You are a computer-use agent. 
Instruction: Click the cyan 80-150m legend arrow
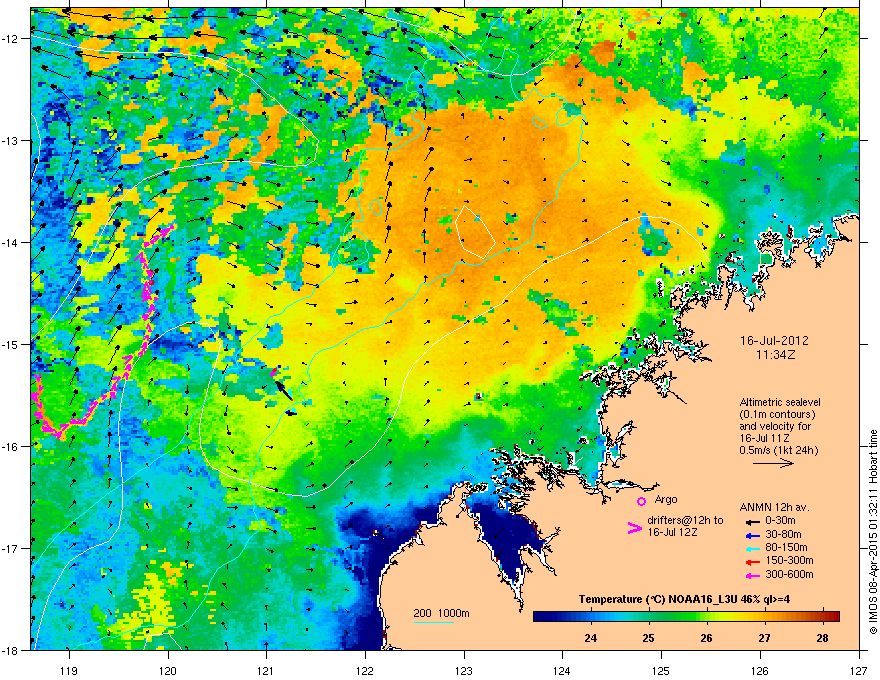[753, 549]
